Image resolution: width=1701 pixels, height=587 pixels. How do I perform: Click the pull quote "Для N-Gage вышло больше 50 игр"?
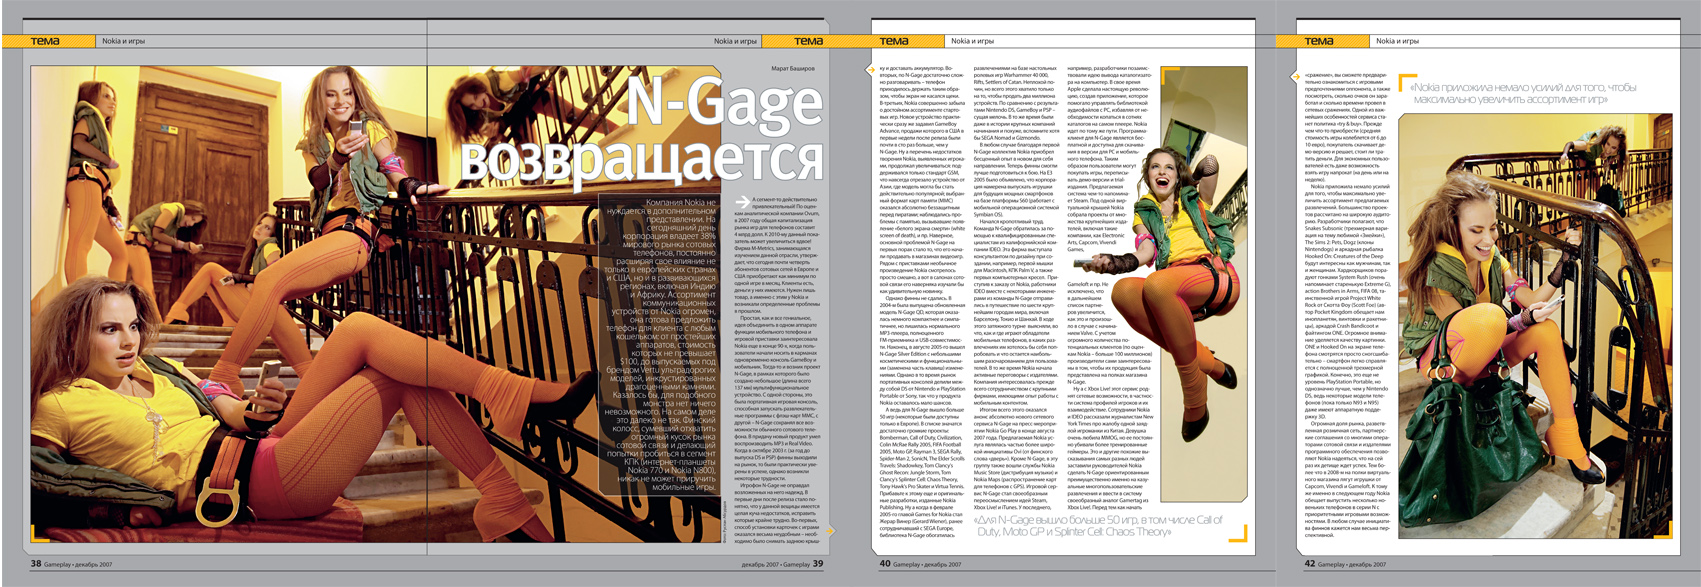pos(1097,526)
